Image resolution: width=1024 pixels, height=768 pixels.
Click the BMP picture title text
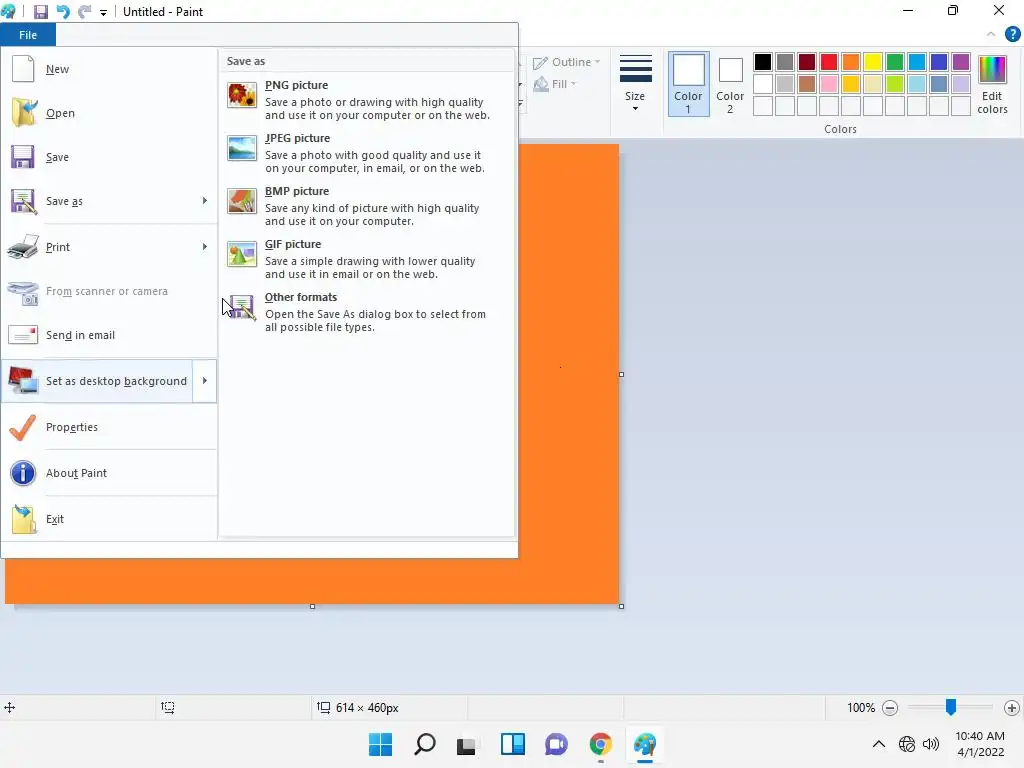pos(297,191)
